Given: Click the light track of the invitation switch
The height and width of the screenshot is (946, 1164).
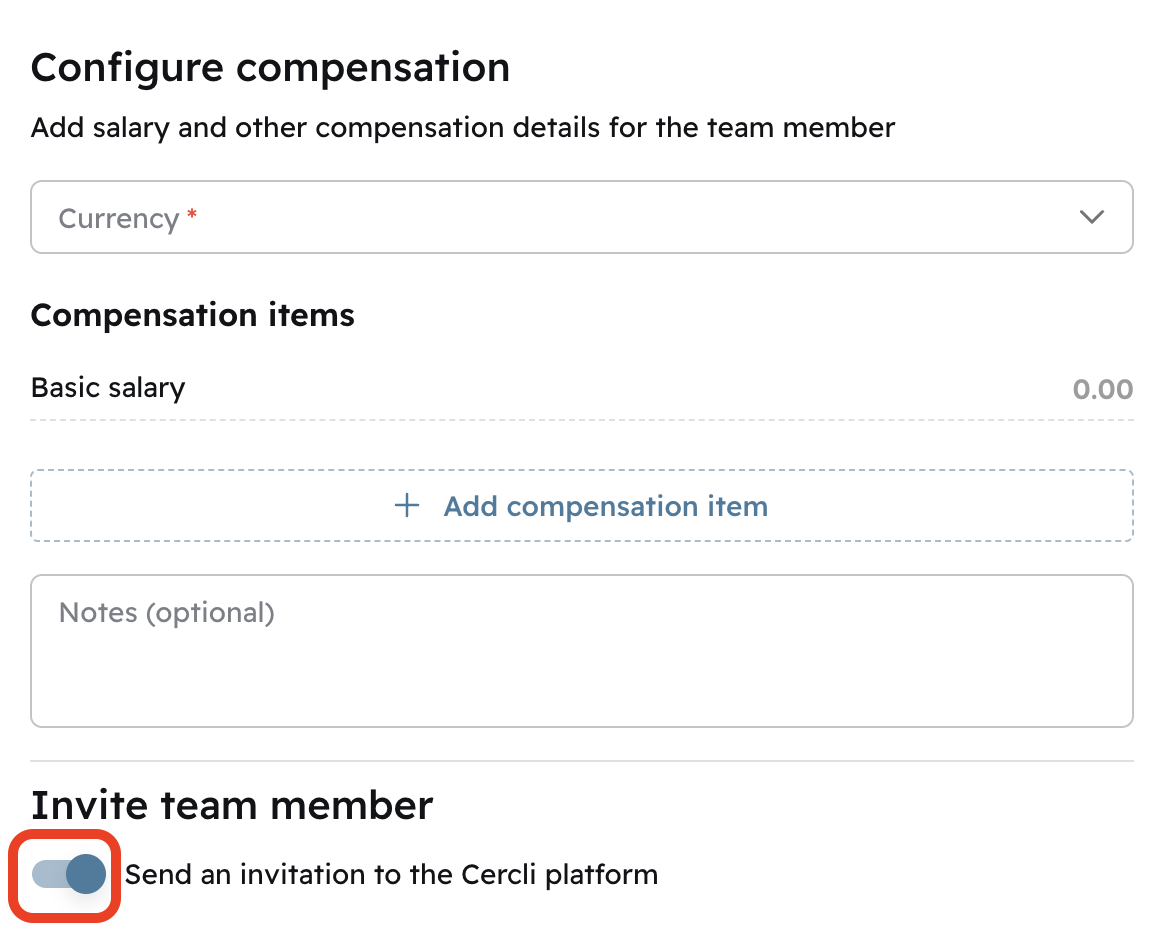Looking at the screenshot, I should (46, 874).
